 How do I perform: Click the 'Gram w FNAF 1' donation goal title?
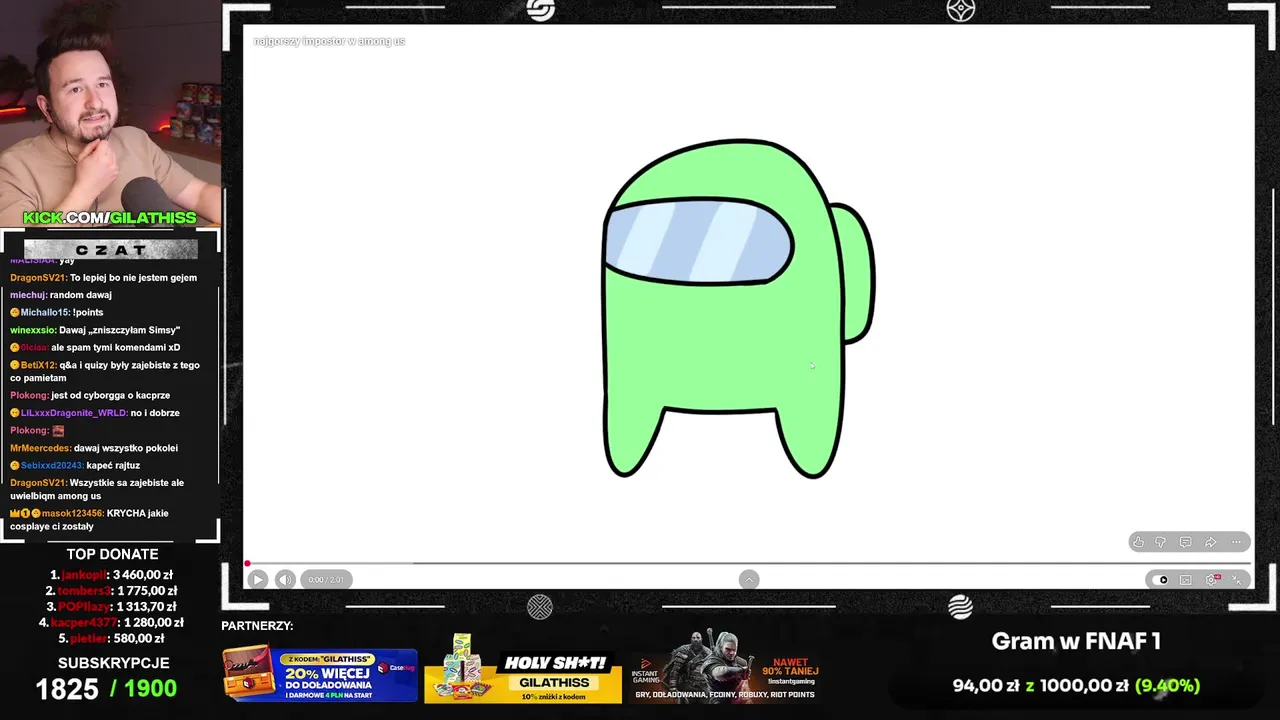1076,641
